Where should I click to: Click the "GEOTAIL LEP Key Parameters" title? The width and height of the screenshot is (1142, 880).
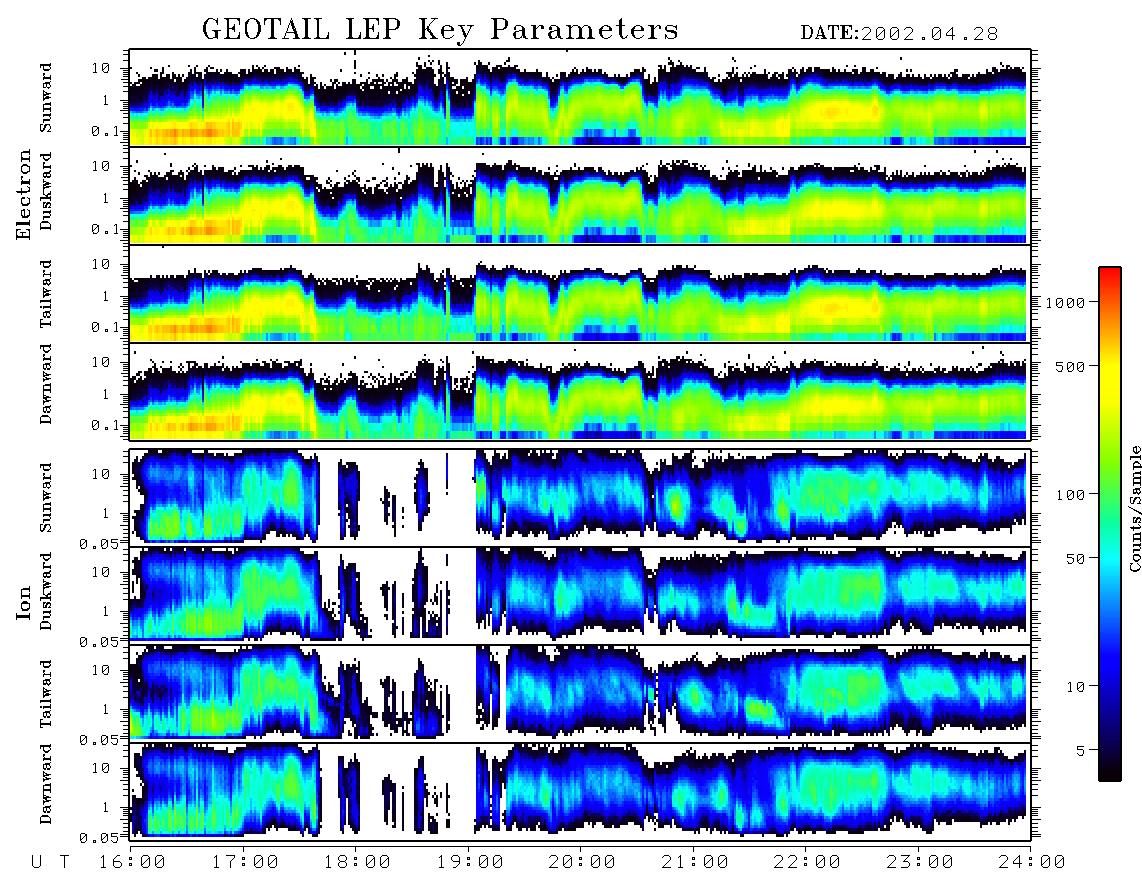pos(440,30)
